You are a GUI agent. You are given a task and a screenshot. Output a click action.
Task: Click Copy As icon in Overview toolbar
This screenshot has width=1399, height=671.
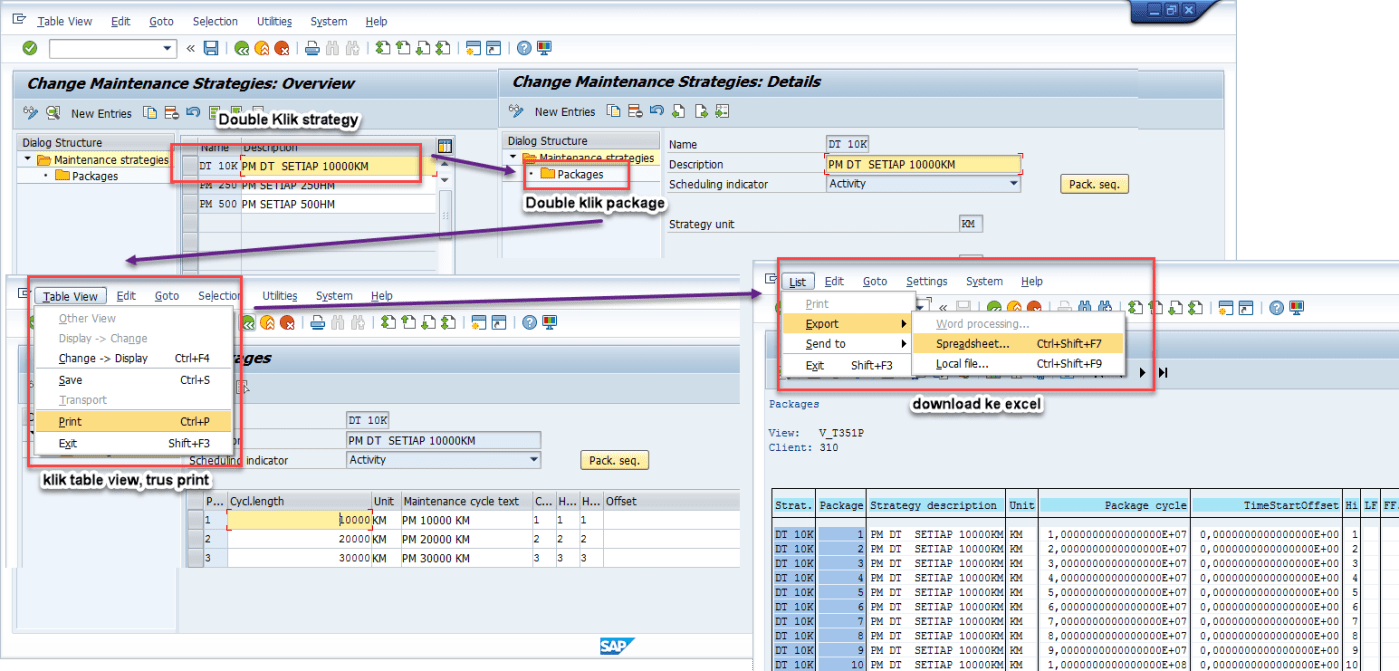(x=150, y=113)
